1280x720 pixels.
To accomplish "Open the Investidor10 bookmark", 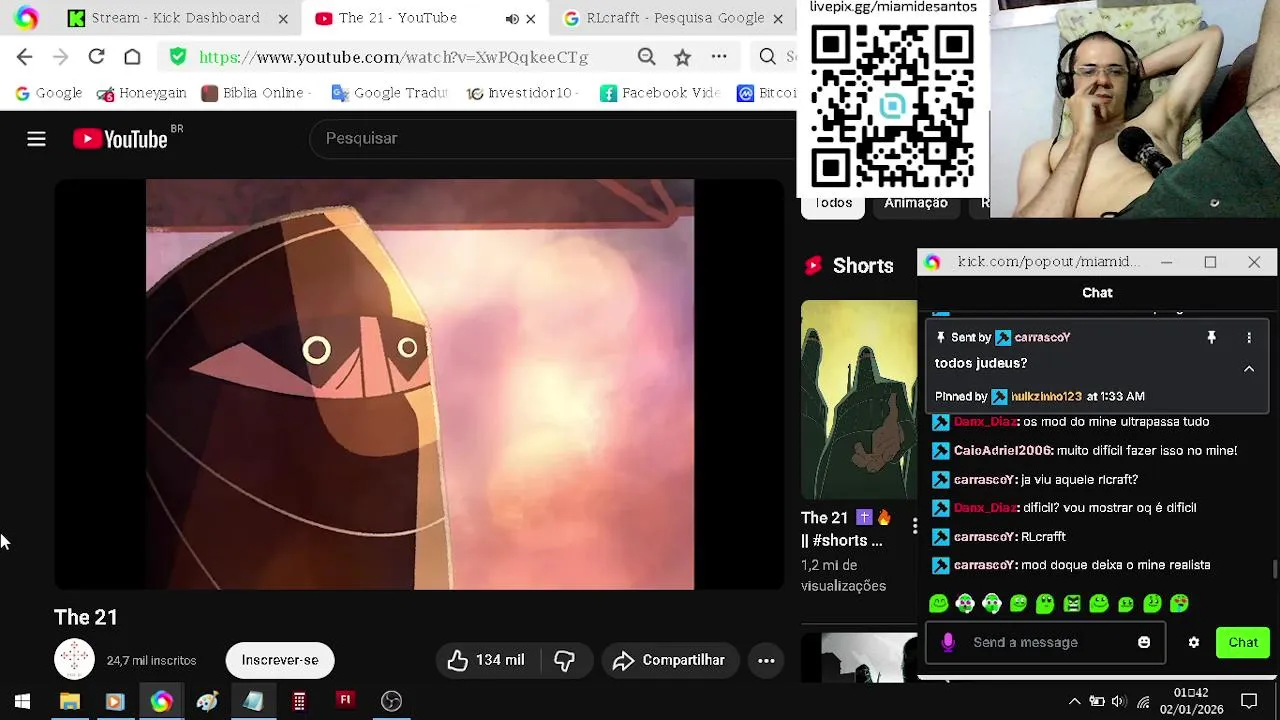I will (x=521, y=93).
